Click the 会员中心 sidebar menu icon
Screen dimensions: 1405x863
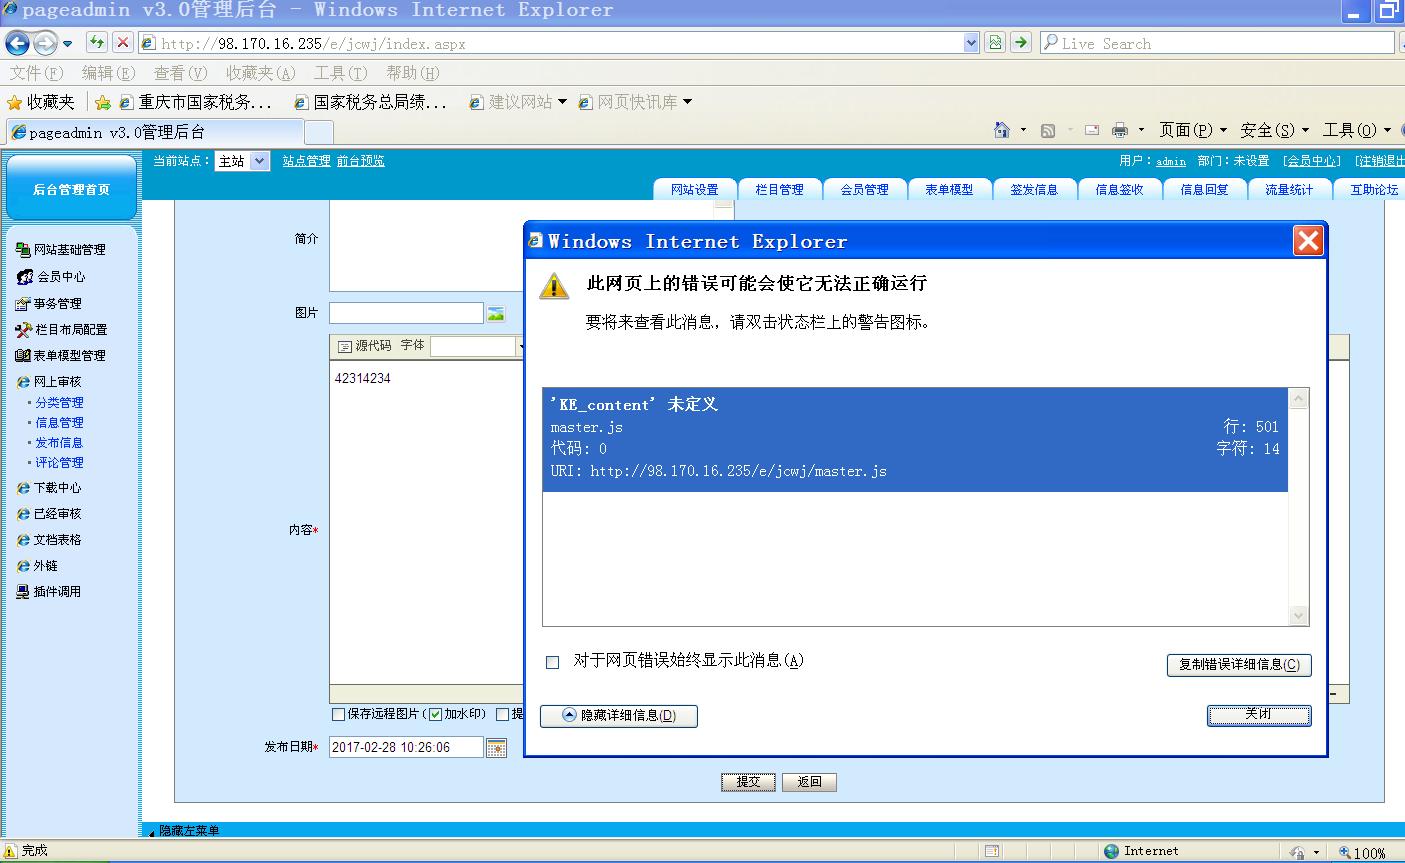(x=25, y=277)
